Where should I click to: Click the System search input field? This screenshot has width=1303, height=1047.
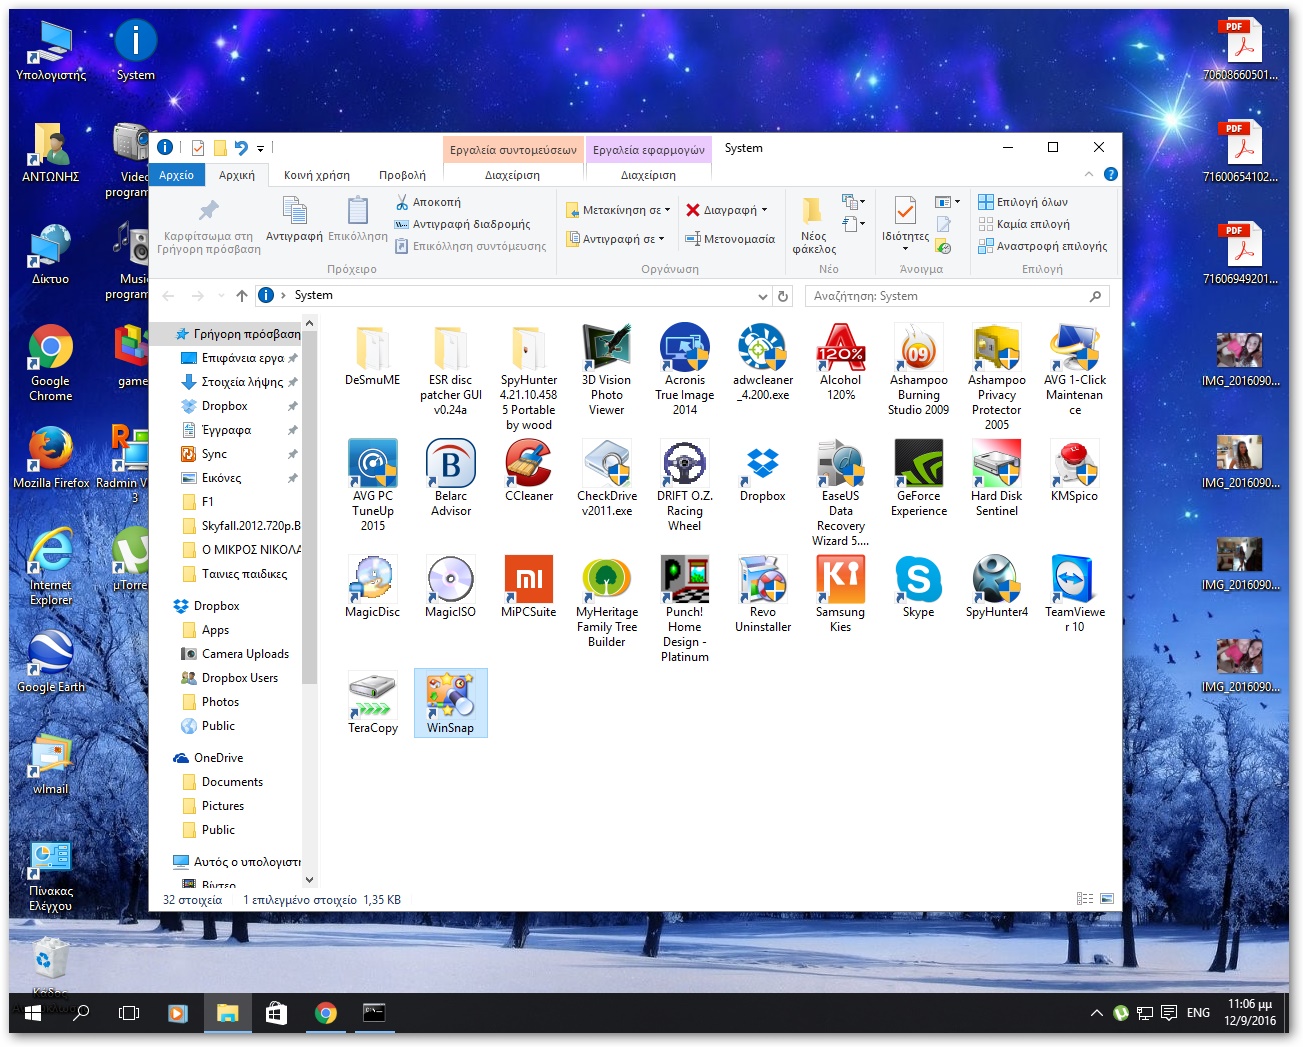945,296
